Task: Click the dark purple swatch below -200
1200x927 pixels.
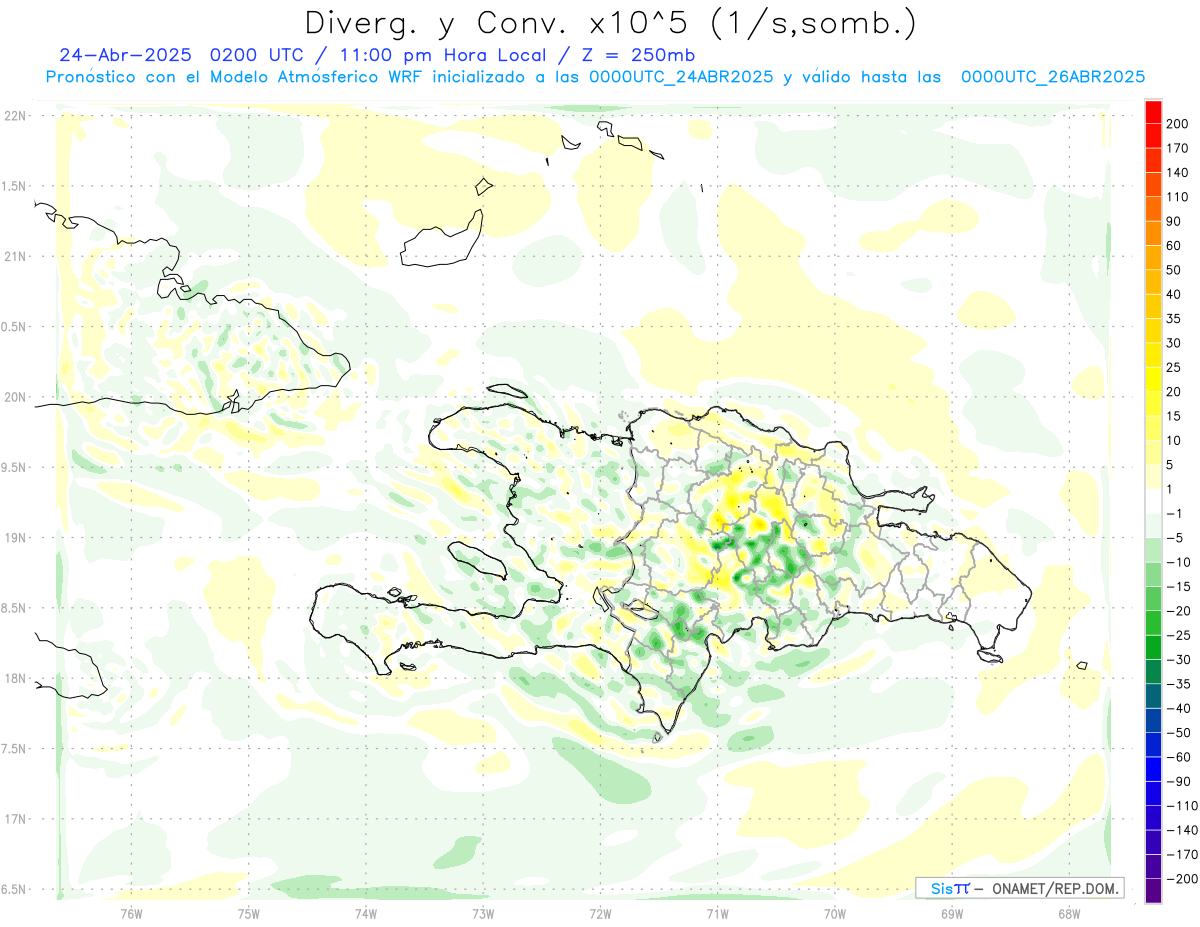Action: pos(1153,891)
